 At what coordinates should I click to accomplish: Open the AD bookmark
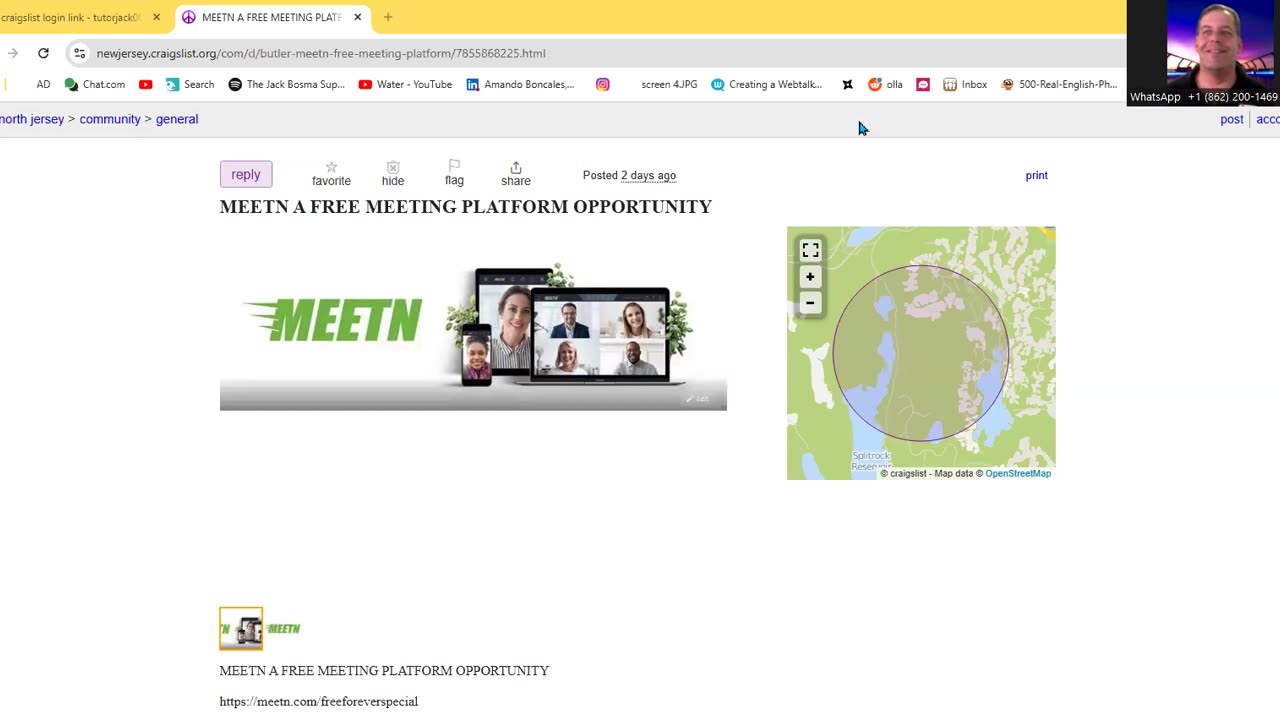click(x=43, y=84)
